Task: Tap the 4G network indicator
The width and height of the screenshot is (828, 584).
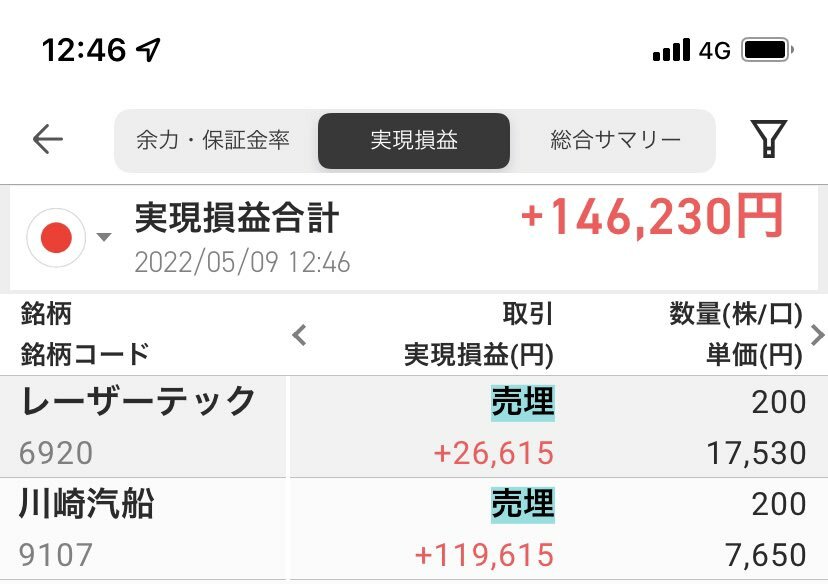Action: pos(715,51)
